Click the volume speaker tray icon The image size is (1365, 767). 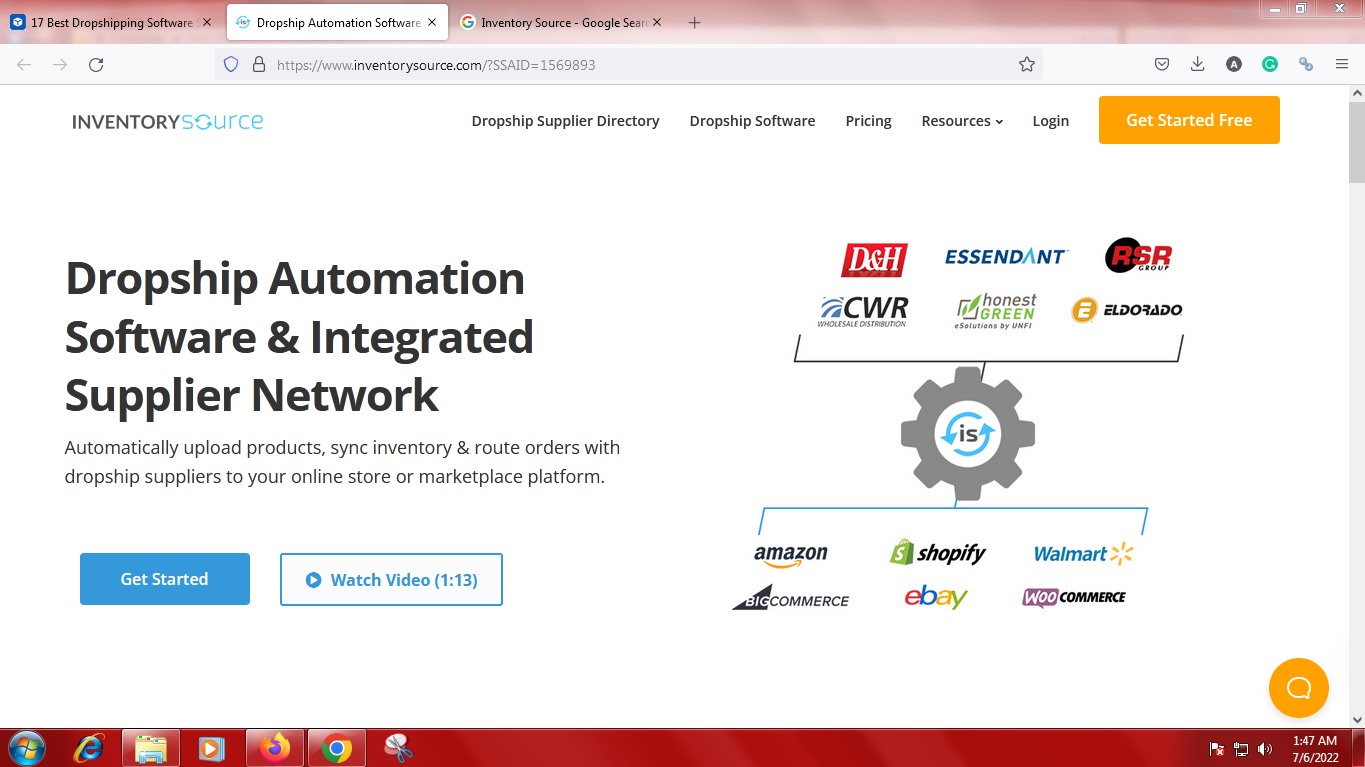point(1265,748)
